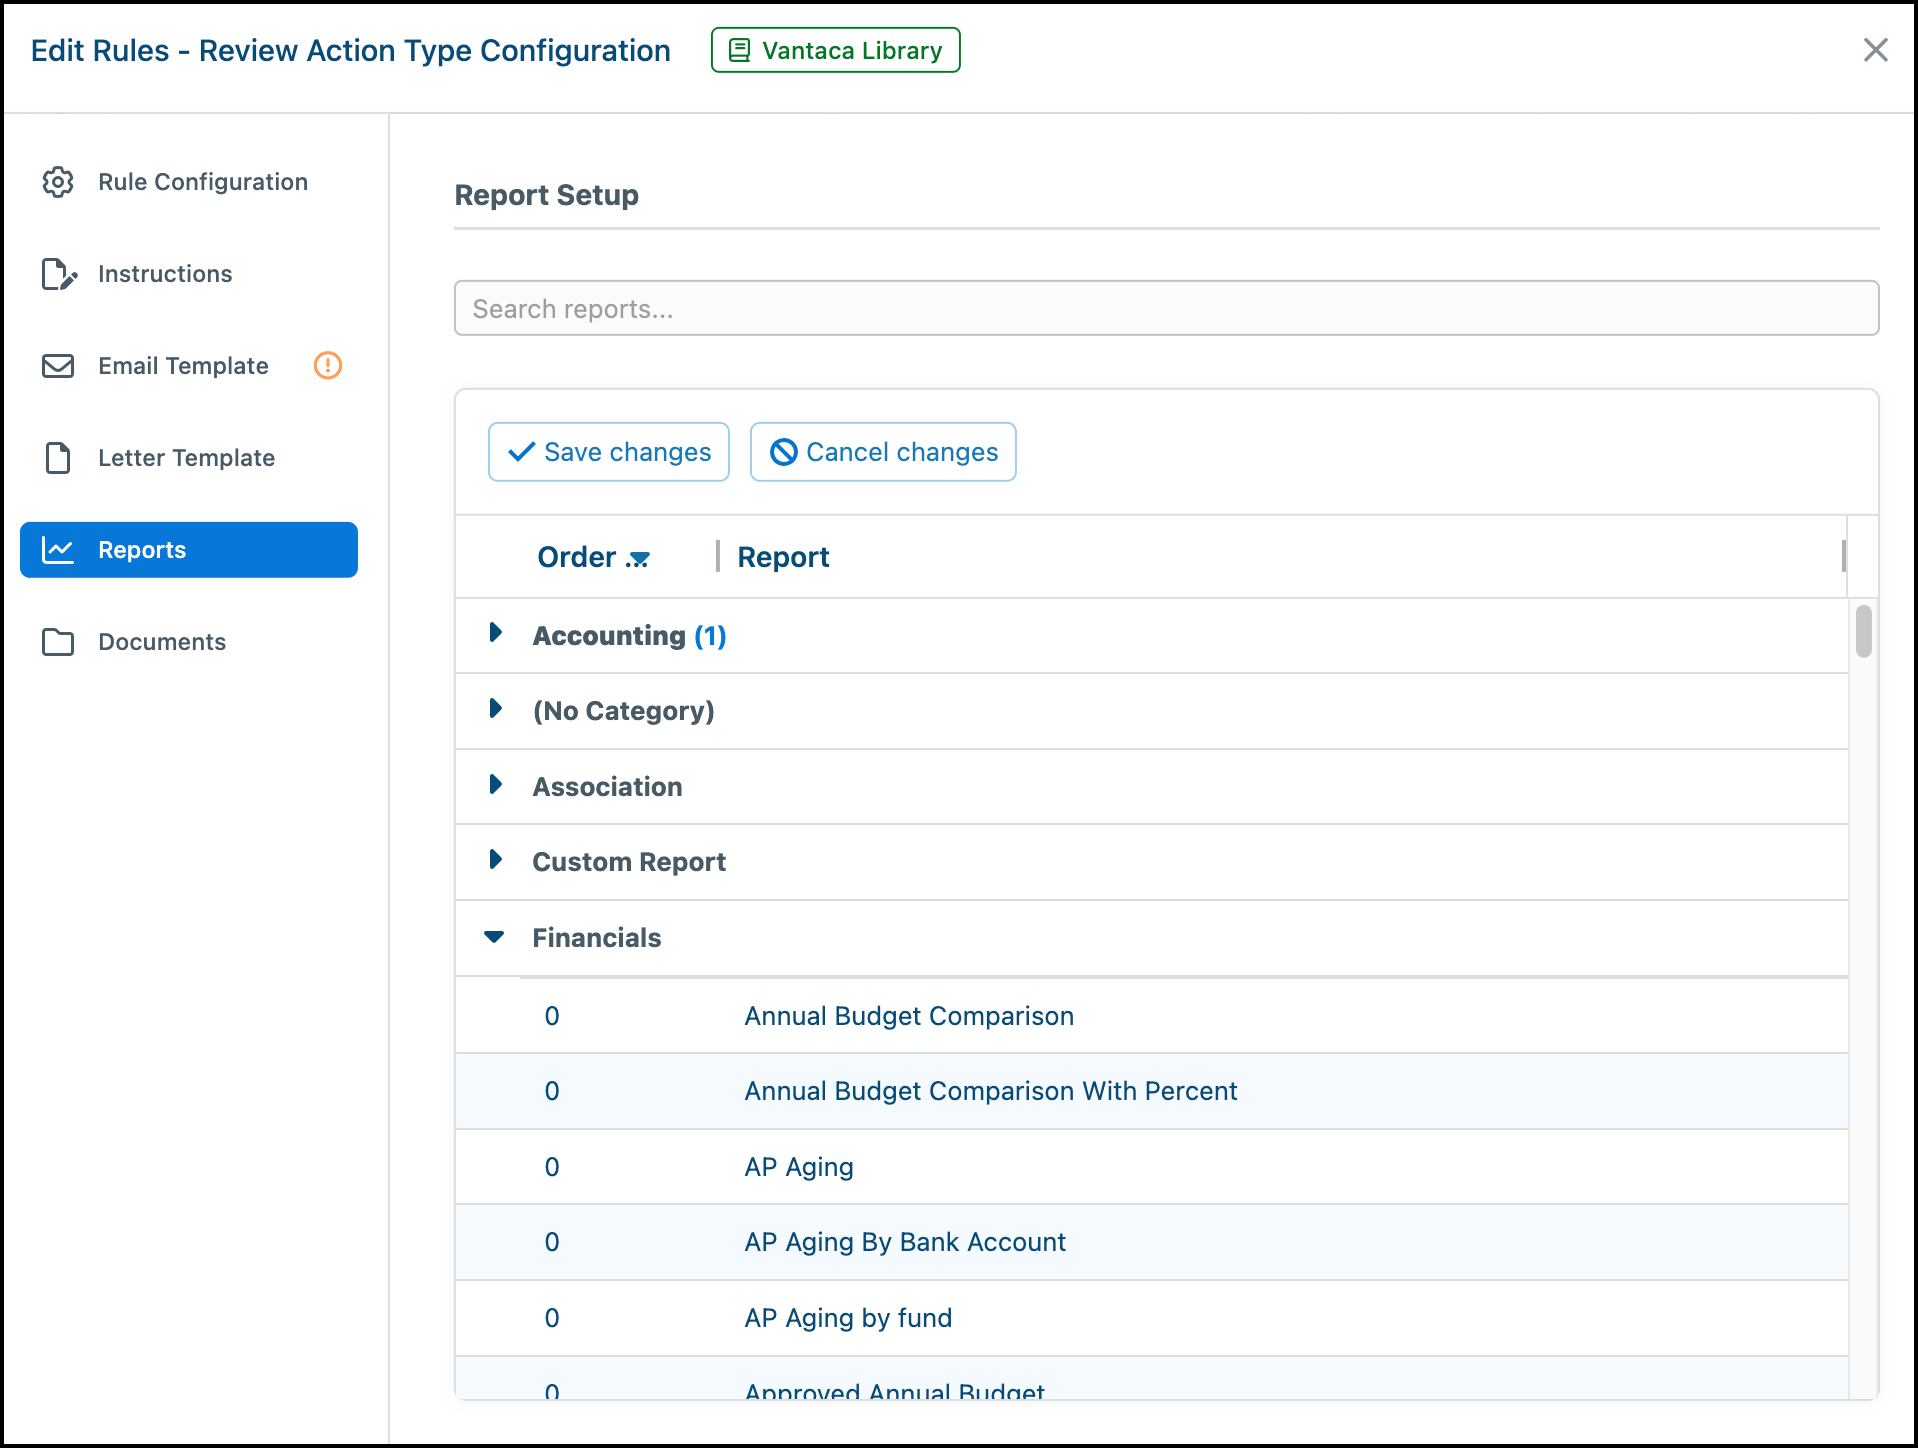This screenshot has height=1448, width=1918.
Task: Open the Reports sidebar section
Action: point(189,550)
